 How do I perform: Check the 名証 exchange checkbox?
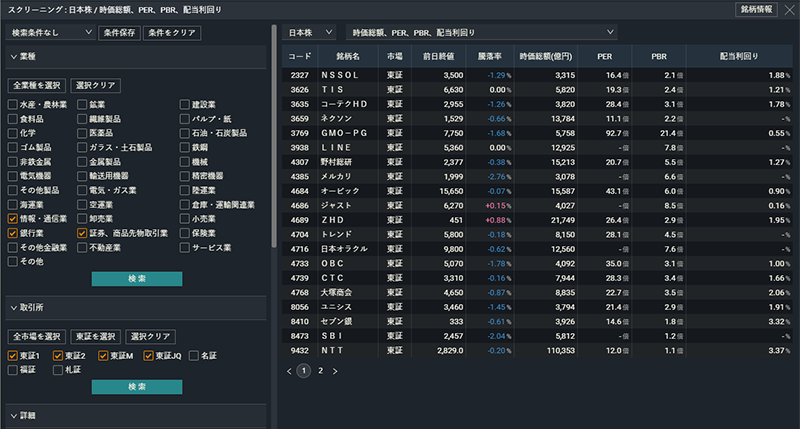(194, 356)
